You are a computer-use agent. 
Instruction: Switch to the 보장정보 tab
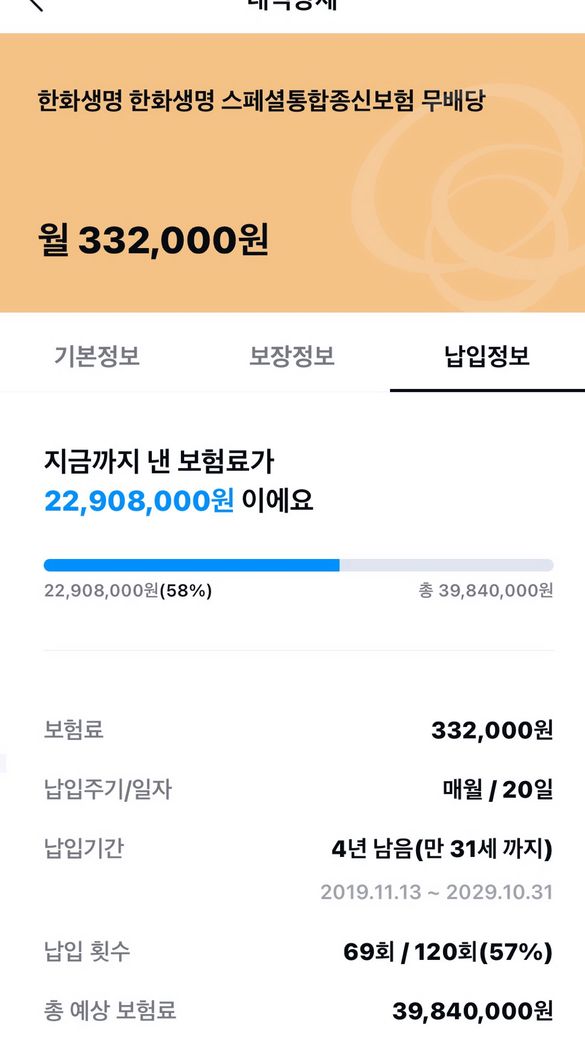click(292, 356)
